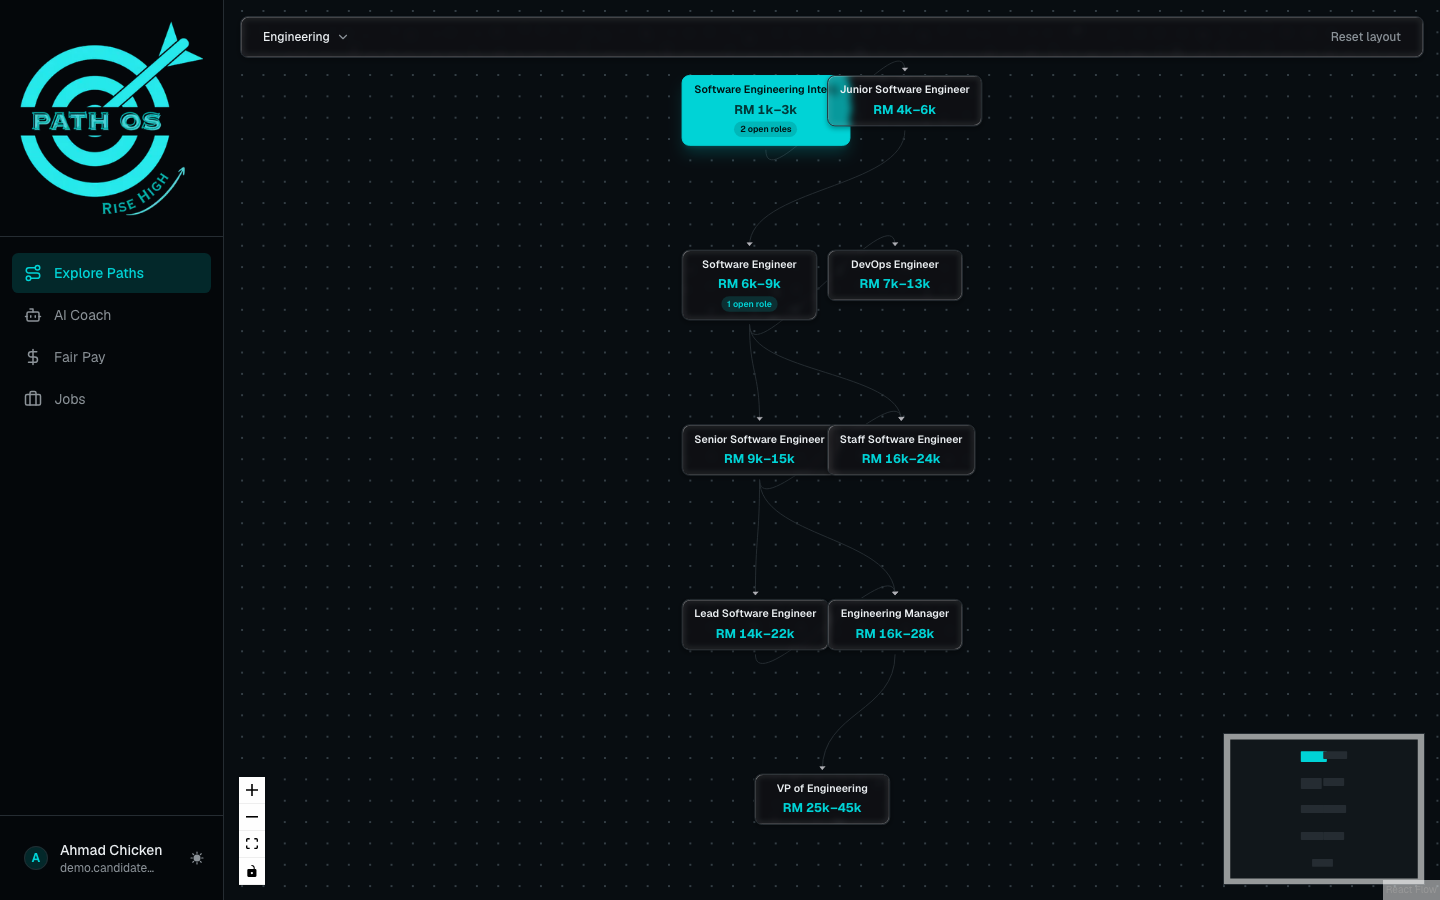Select the Software Engineer RM 6k–9k node
Viewport: 1440px width, 900px height.
pyautogui.click(x=749, y=285)
